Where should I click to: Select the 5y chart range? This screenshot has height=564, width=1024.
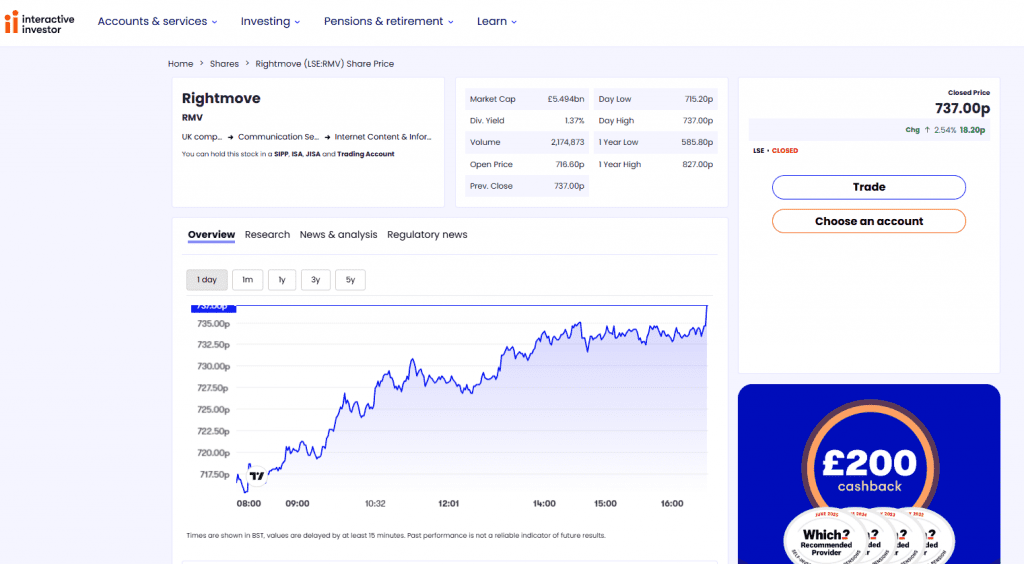pyautogui.click(x=350, y=280)
